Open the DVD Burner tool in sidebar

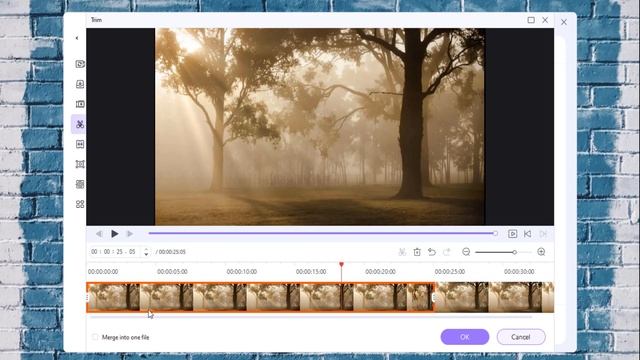click(x=80, y=184)
